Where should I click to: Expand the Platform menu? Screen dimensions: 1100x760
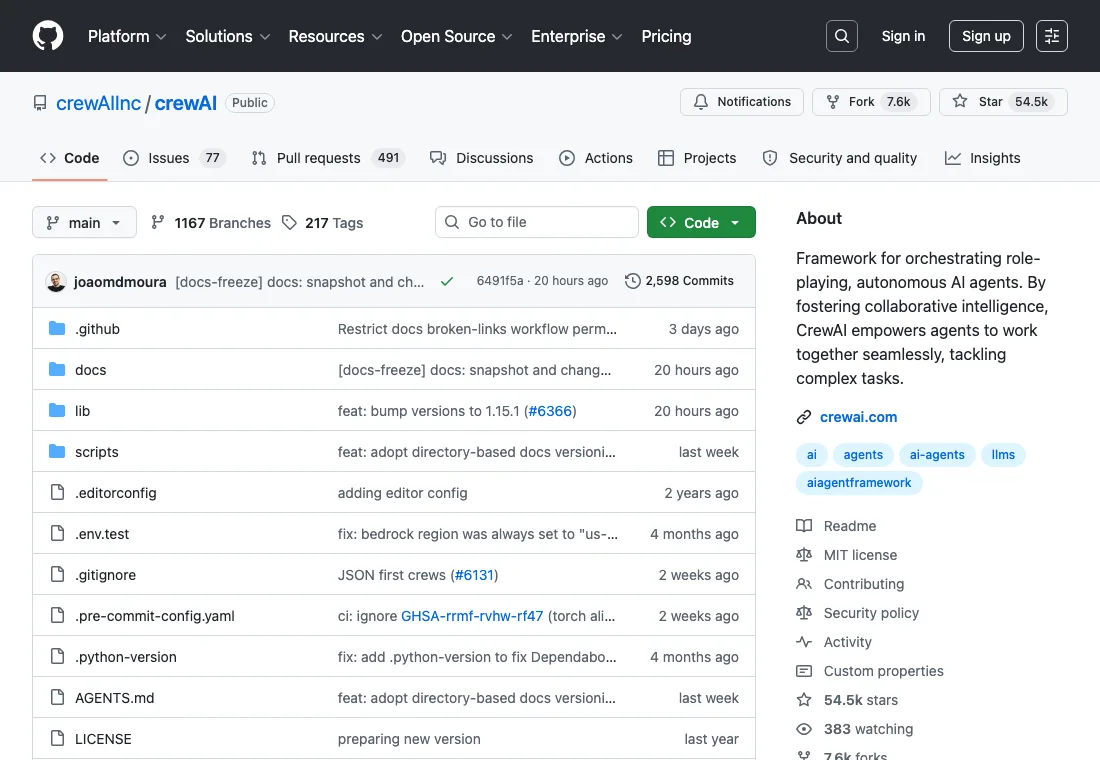(x=126, y=36)
